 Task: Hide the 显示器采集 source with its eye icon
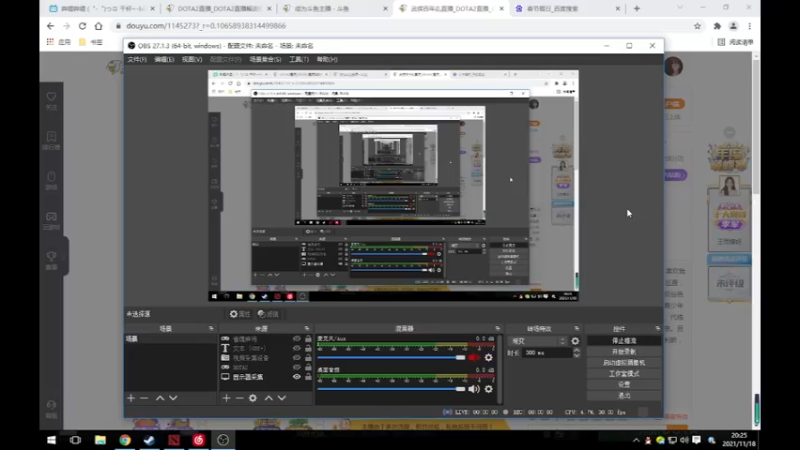click(296, 377)
